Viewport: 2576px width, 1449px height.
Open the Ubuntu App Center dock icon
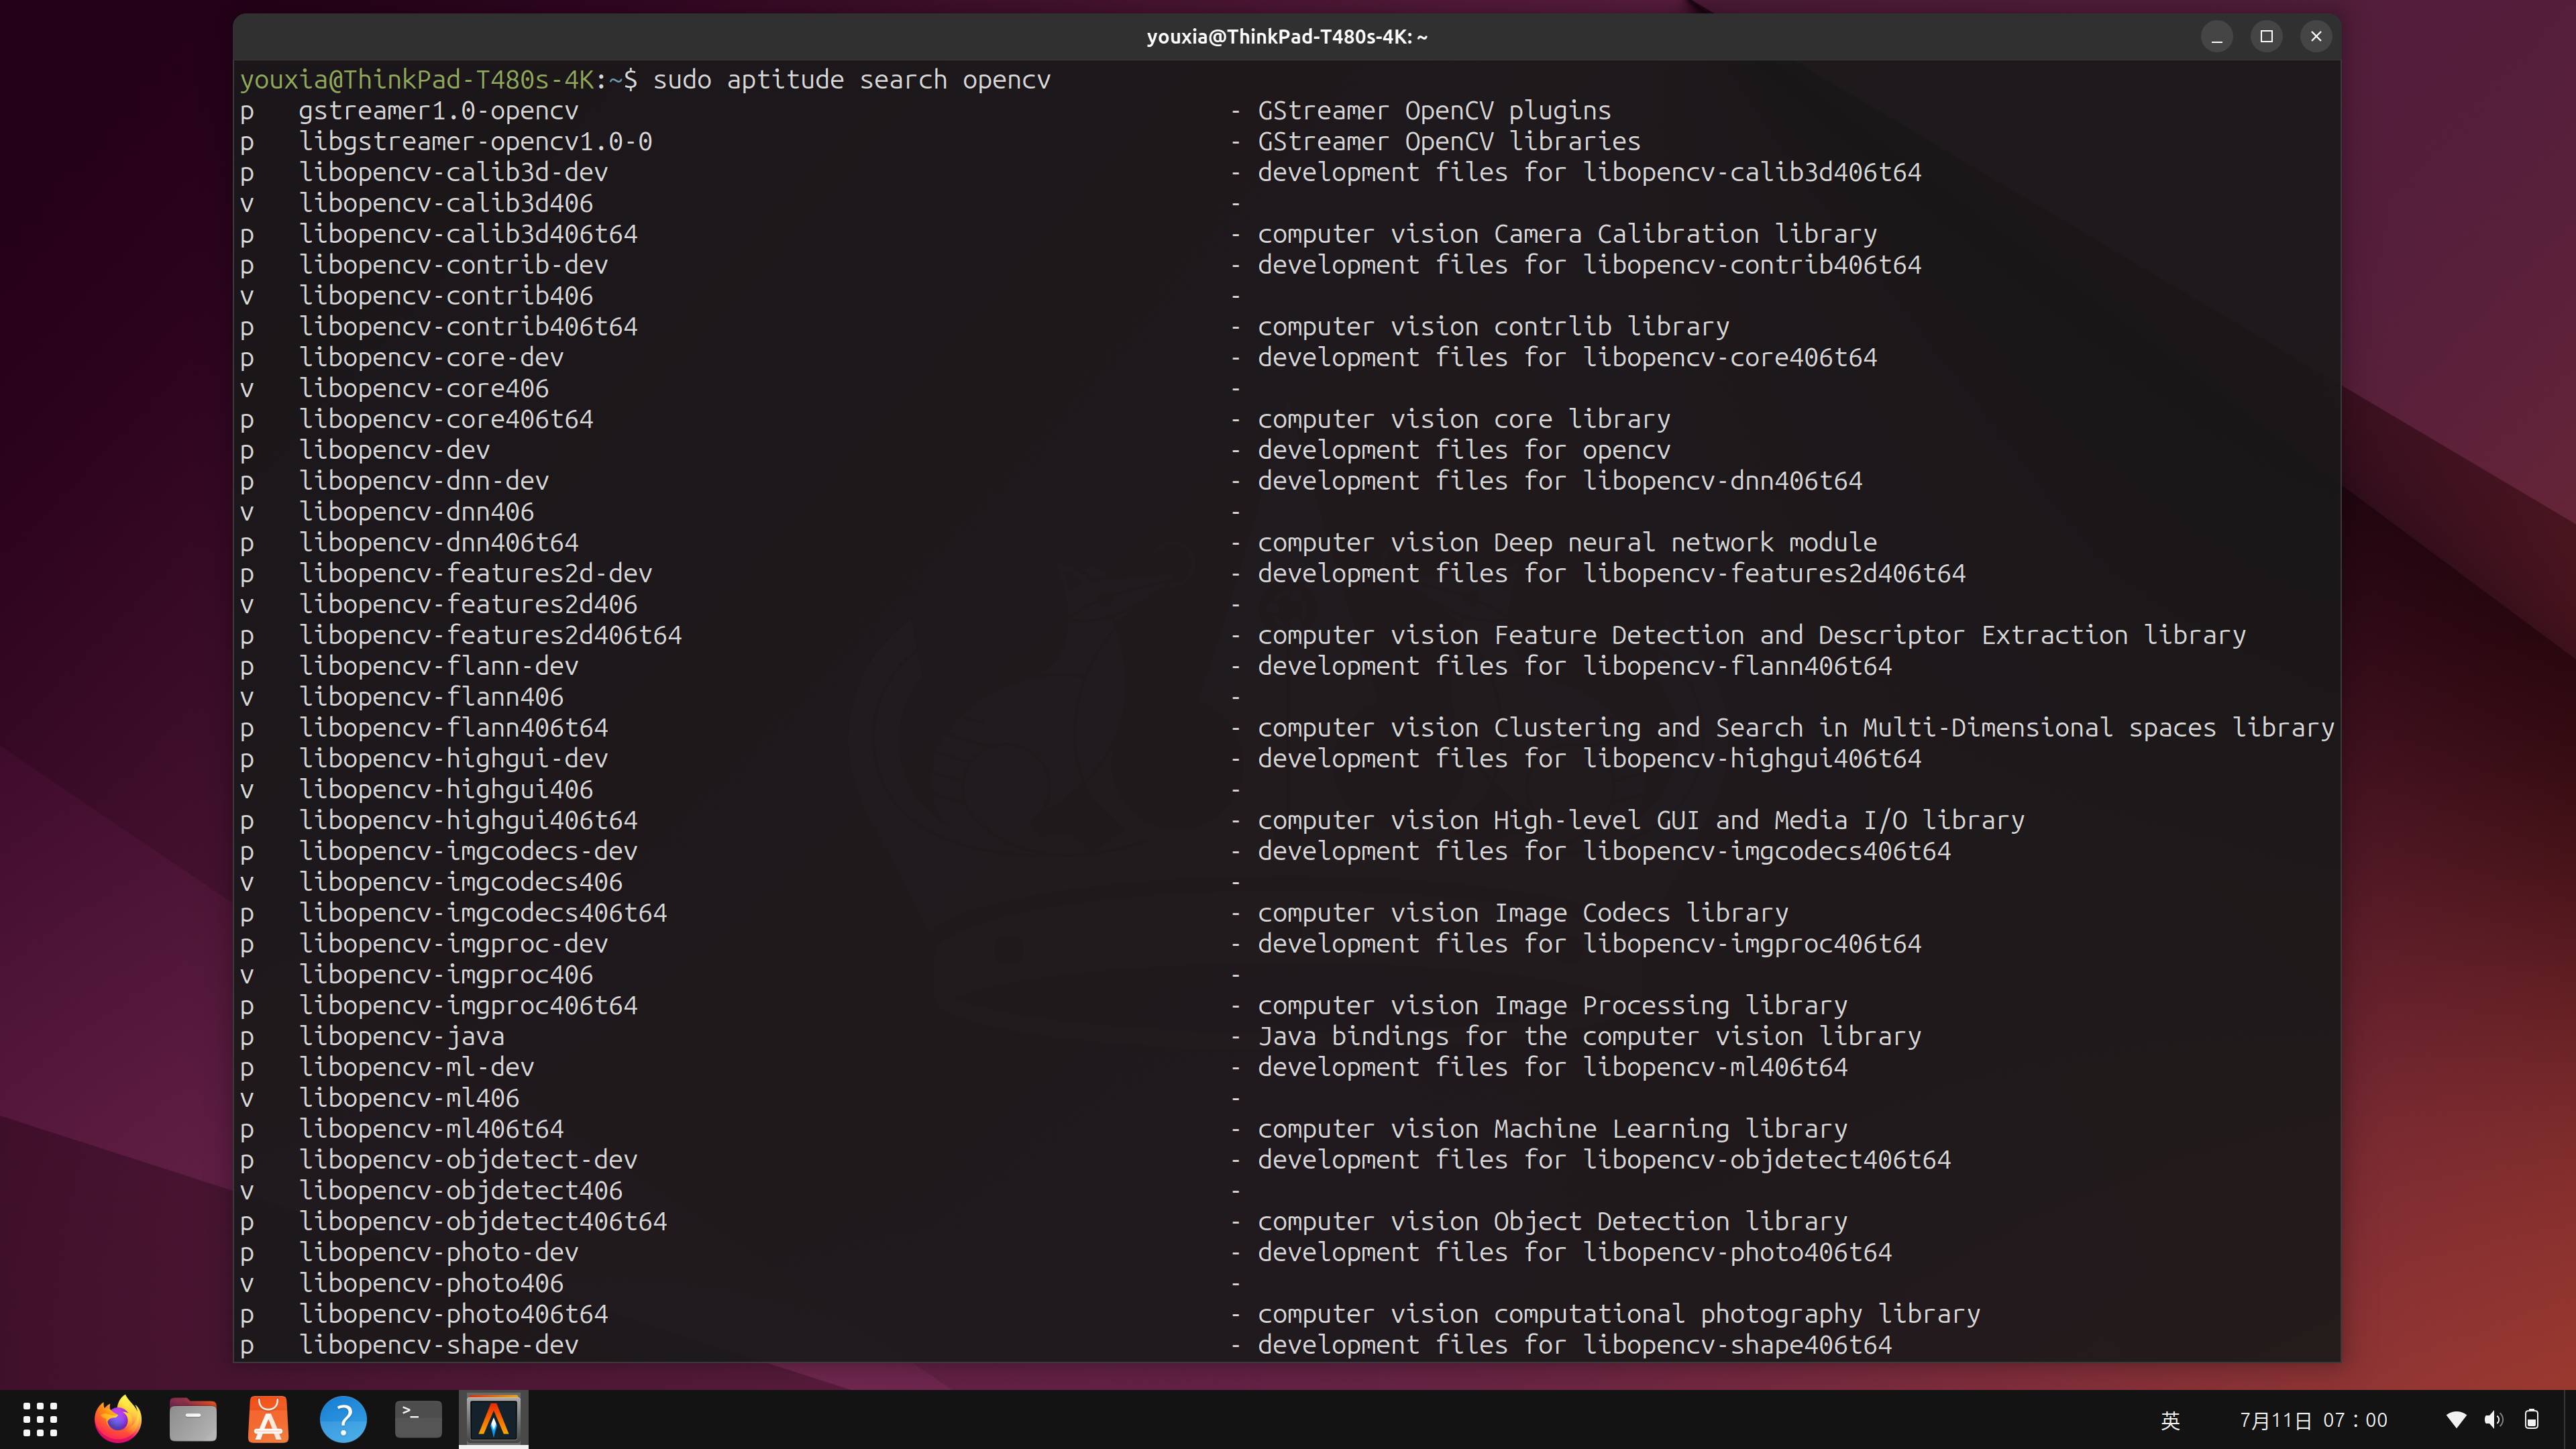tap(268, 1419)
